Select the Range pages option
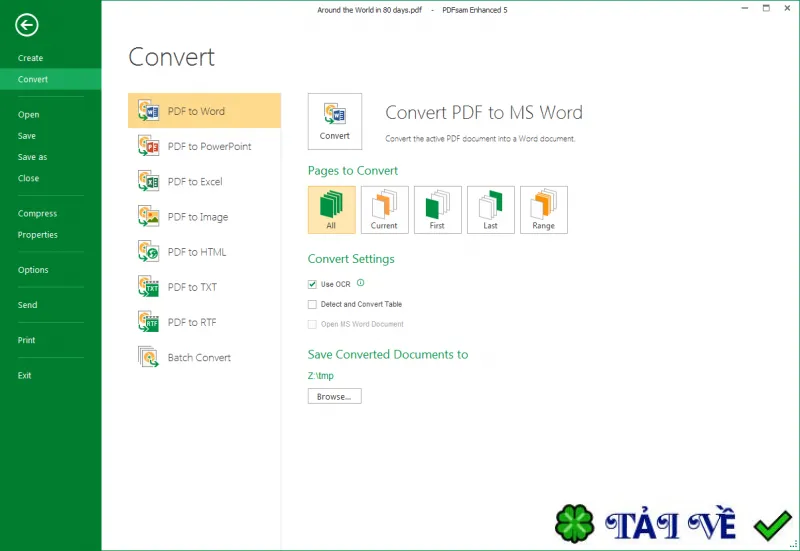This screenshot has width=800, height=551. (543, 210)
